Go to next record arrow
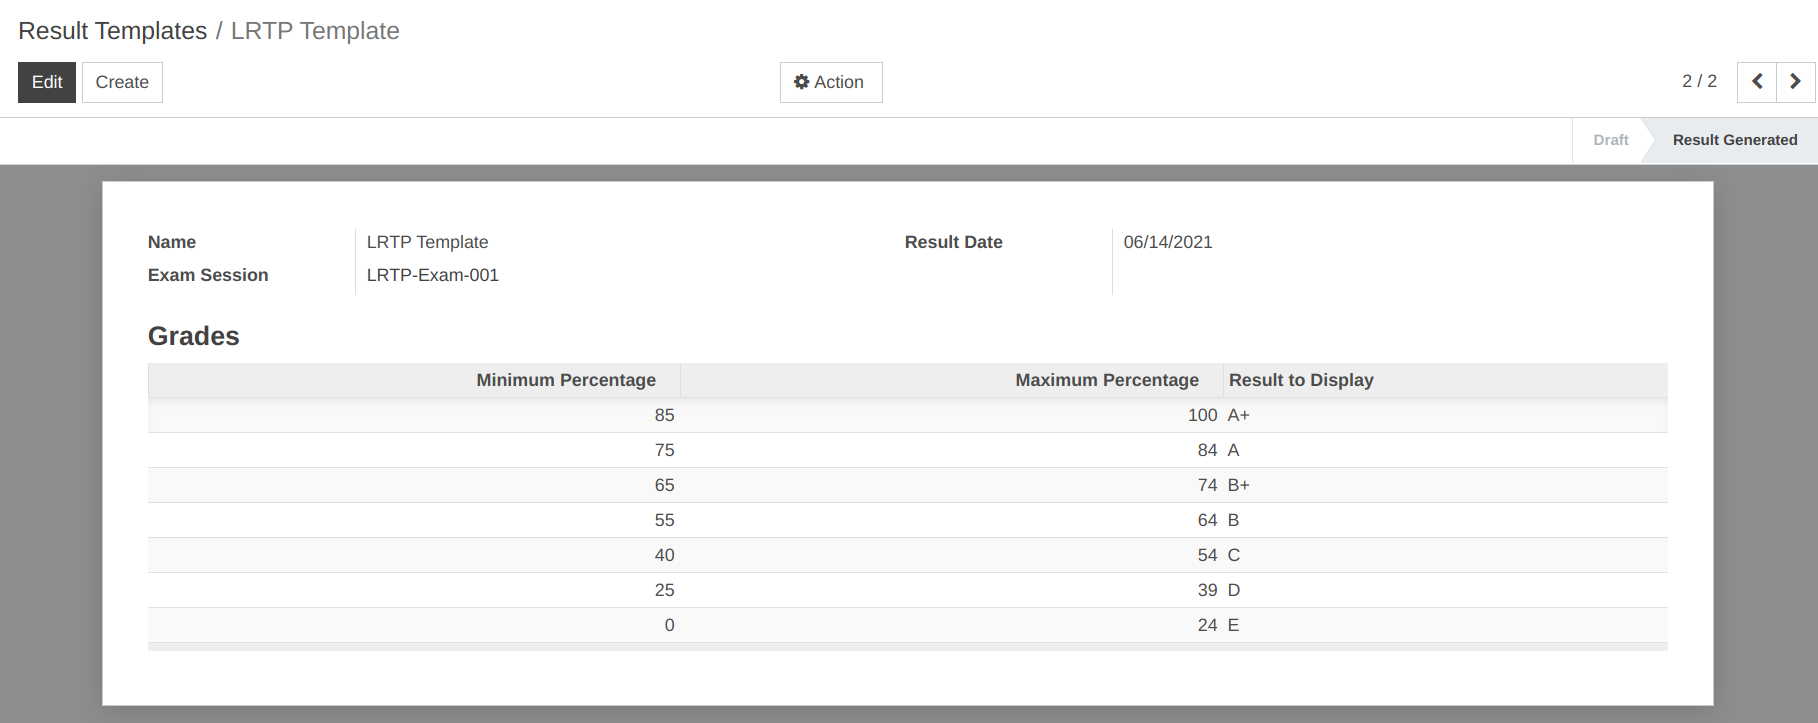 (x=1796, y=82)
